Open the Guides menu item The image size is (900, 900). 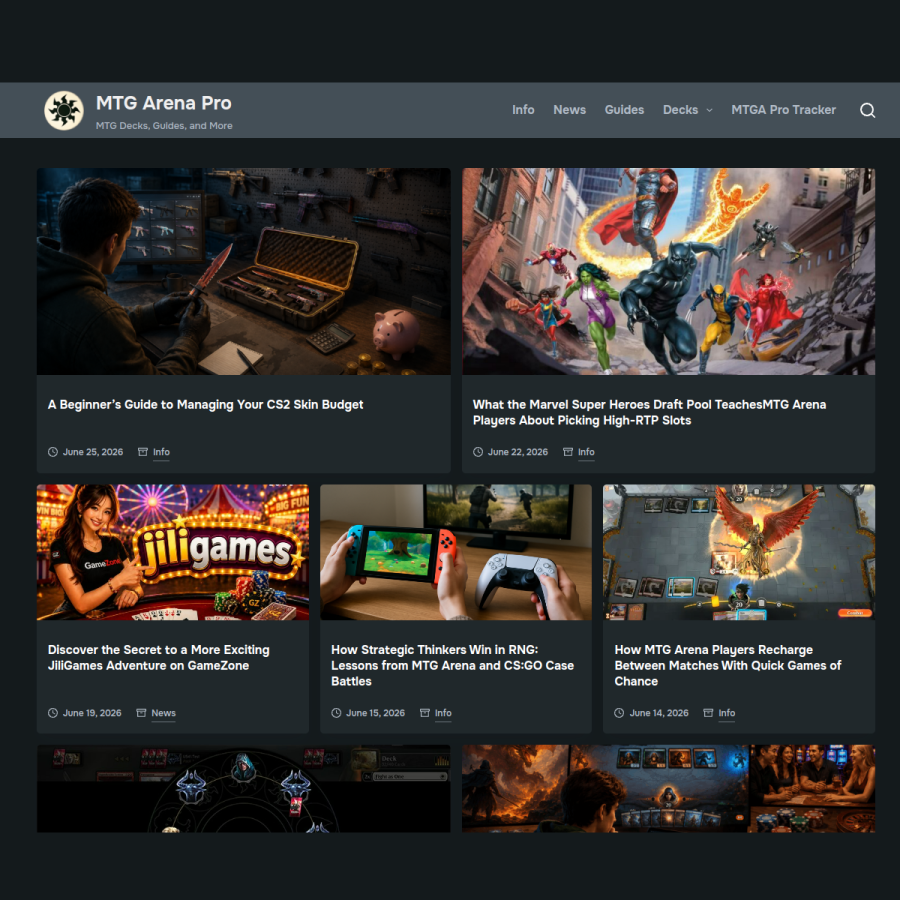click(x=624, y=110)
